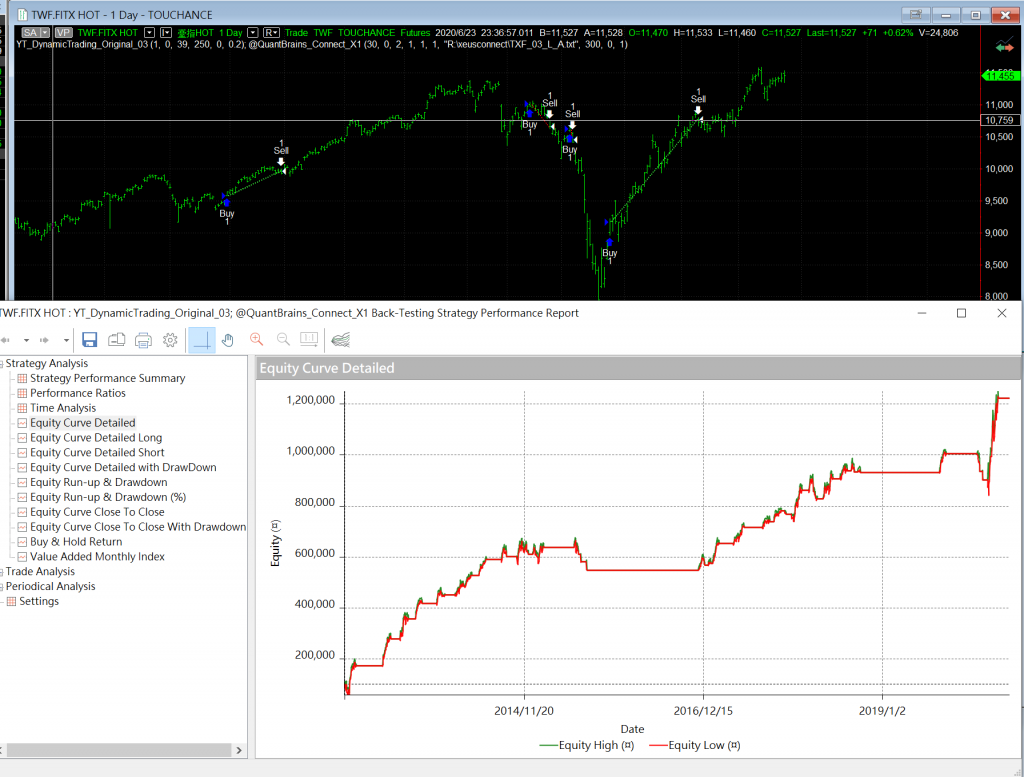The height and width of the screenshot is (777, 1024).
Task: Open Strategy Performance Summary report
Action: click(107, 378)
